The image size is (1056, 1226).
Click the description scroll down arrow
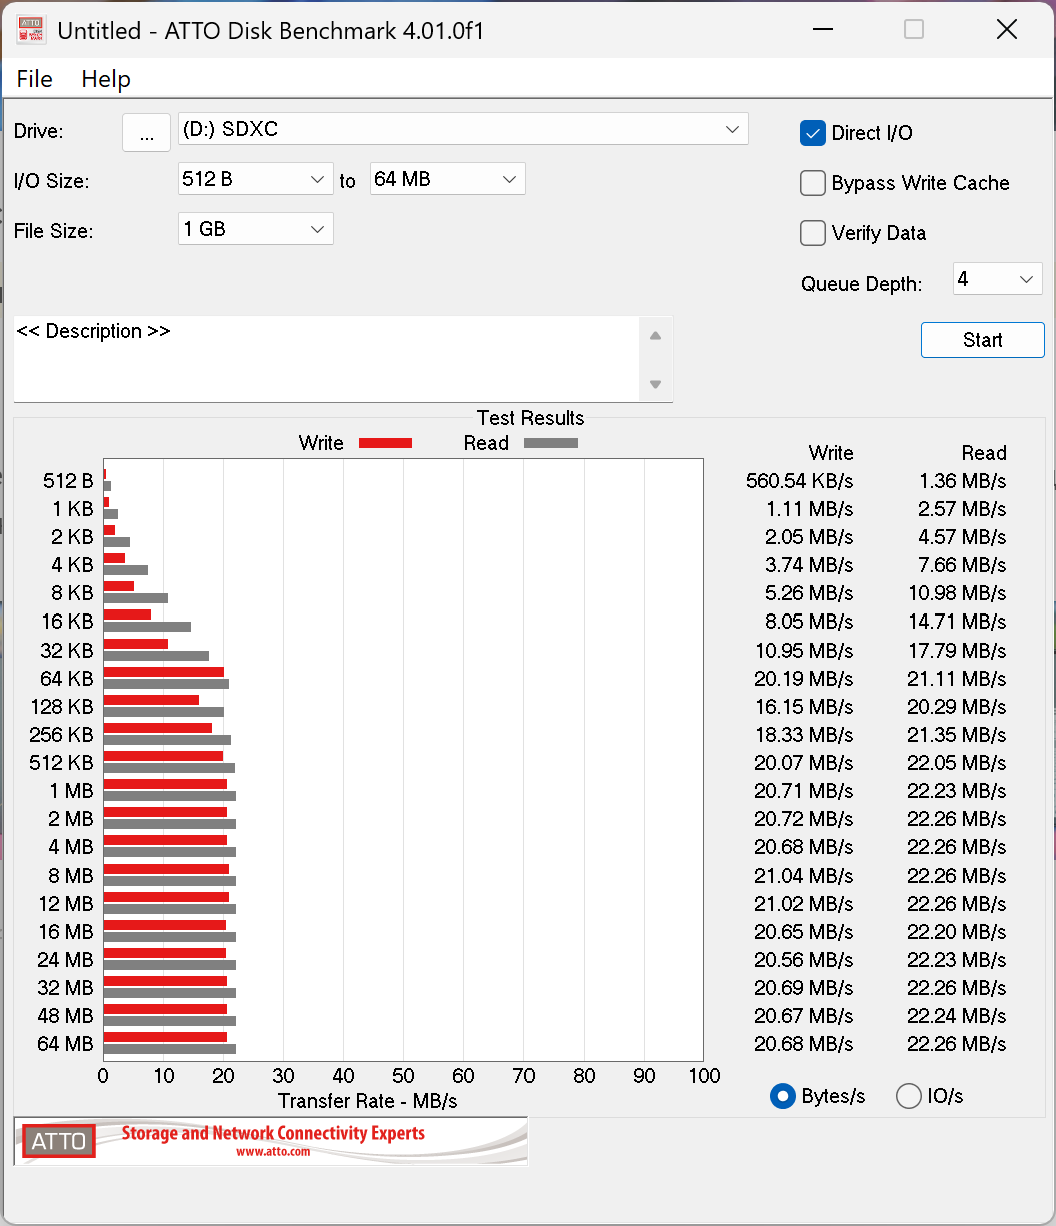pos(655,384)
